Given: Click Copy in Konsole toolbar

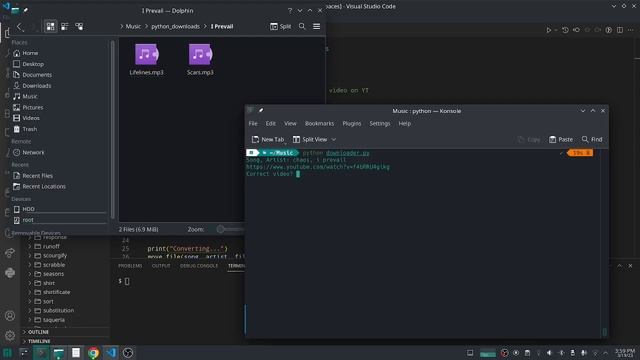Looking at the screenshot, I should click(x=529, y=140).
